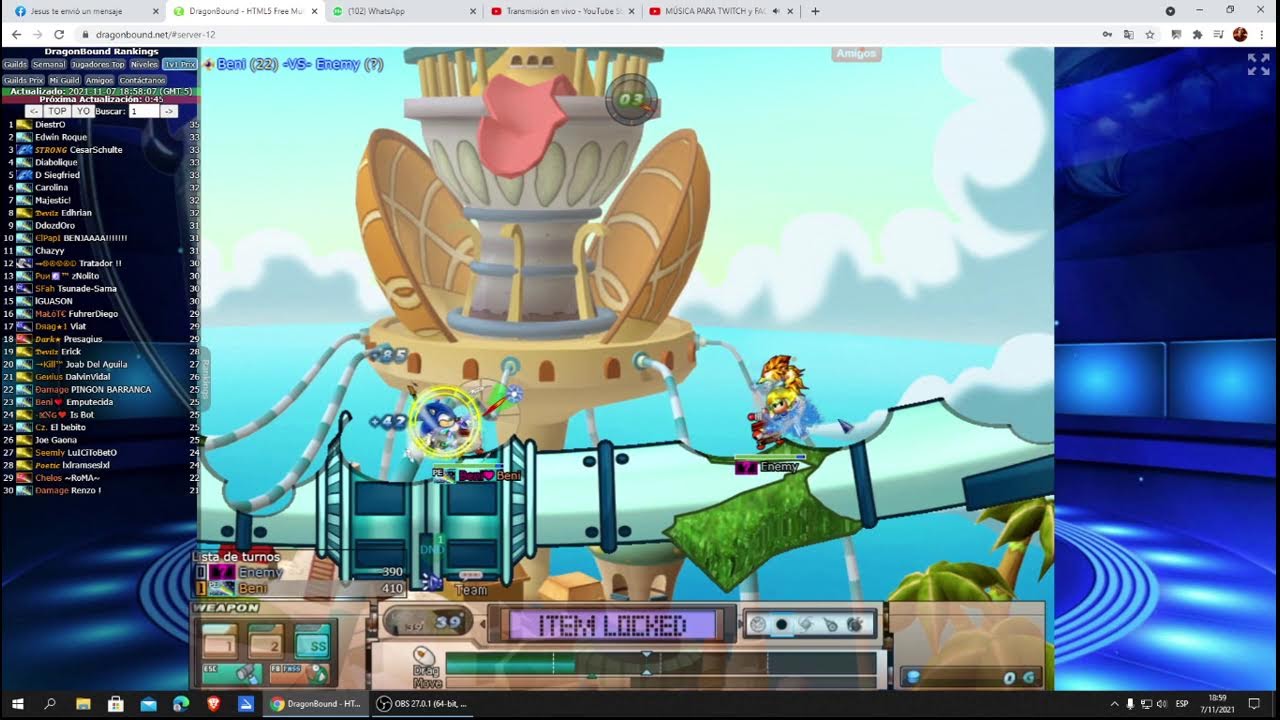Click the Beni row in turn list
The width and height of the screenshot is (1280, 720).
tap(300, 589)
